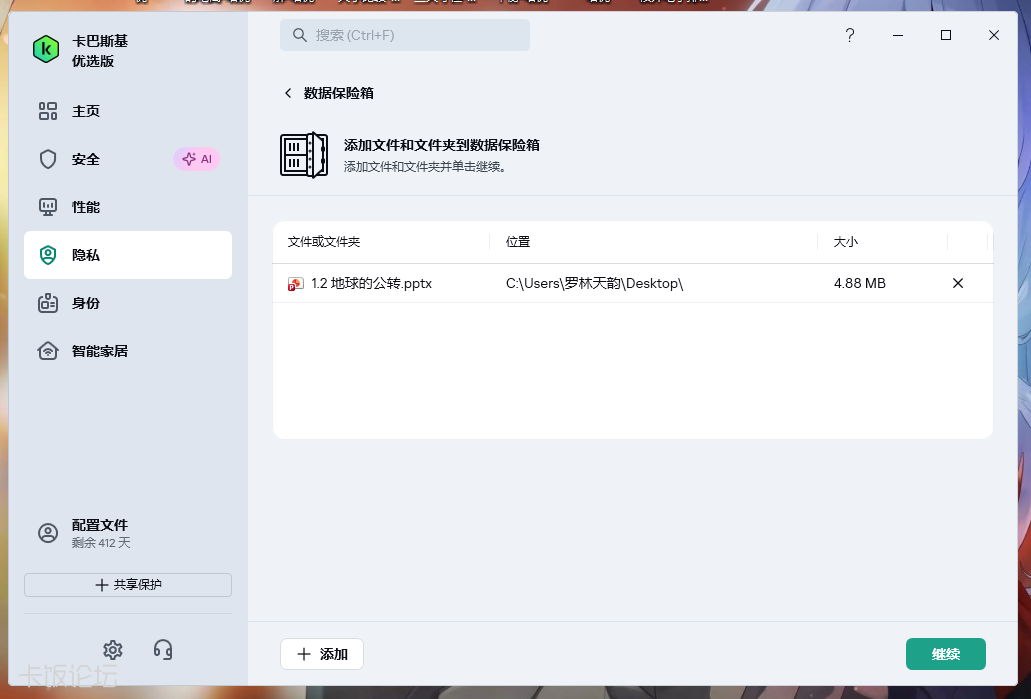Open help with the question mark icon

tap(850, 35)
